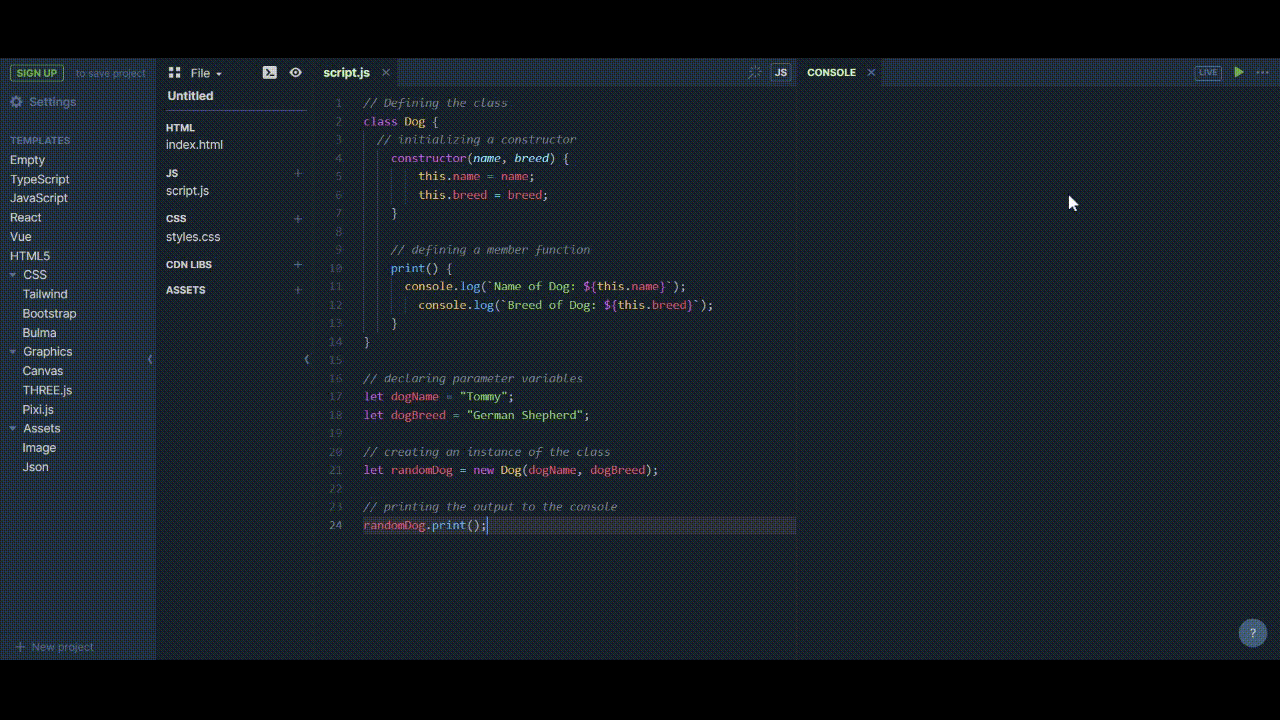Choose the React template

(26, 217)
